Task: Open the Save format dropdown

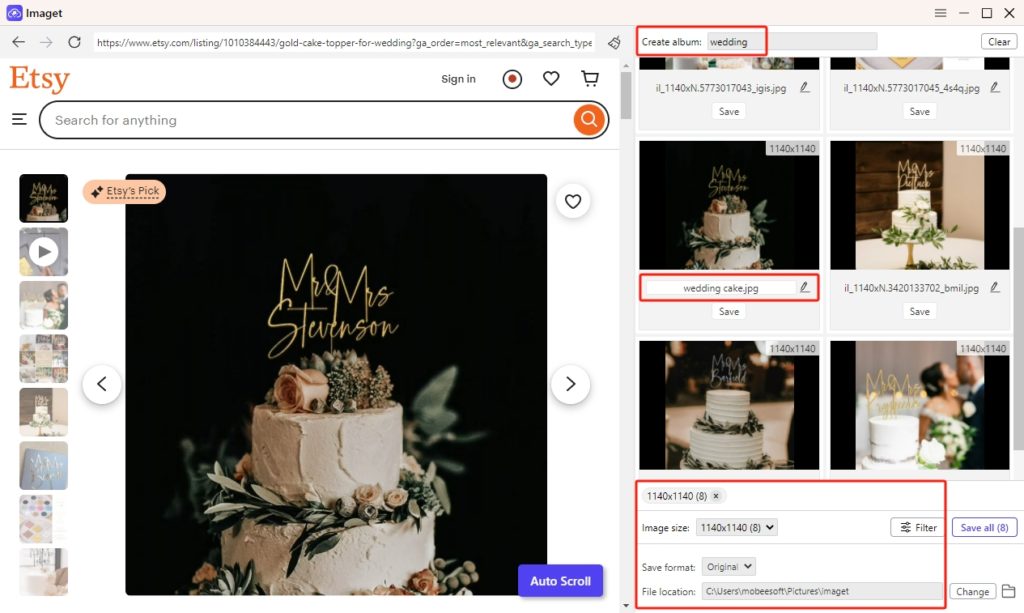Action: [728, 565]
